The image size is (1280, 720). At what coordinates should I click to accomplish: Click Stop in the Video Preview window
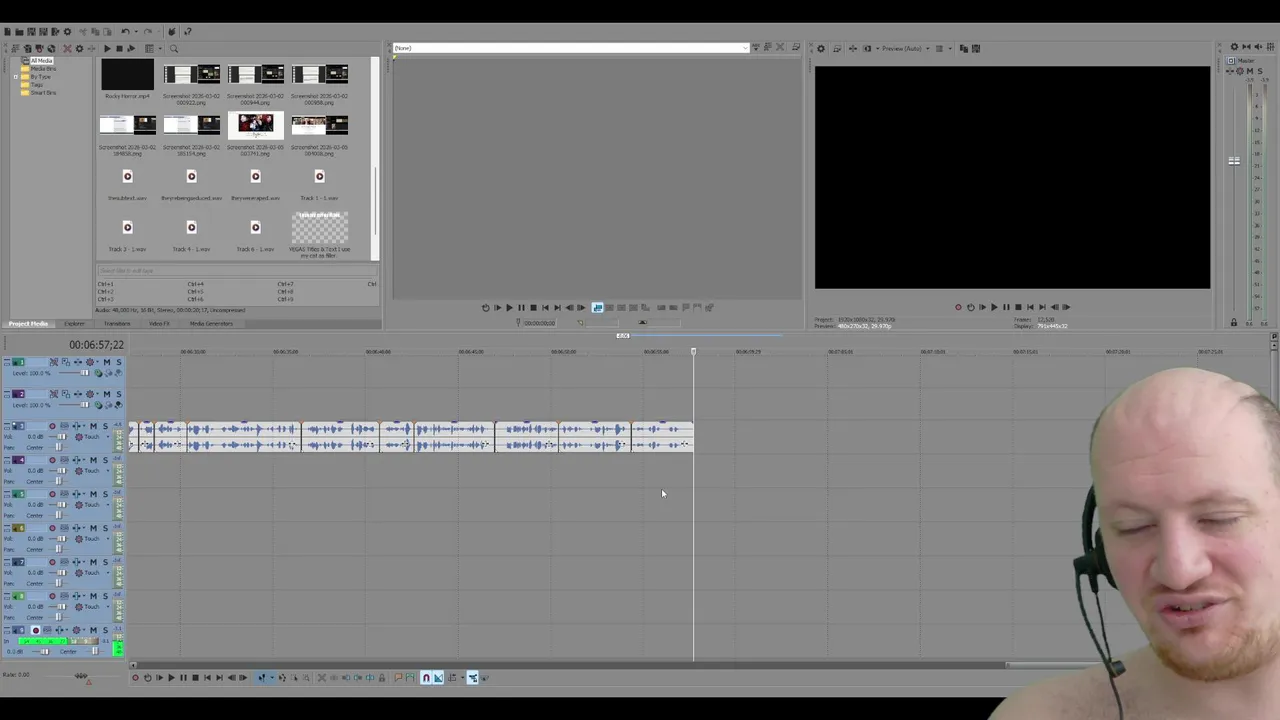(1018, 307)
